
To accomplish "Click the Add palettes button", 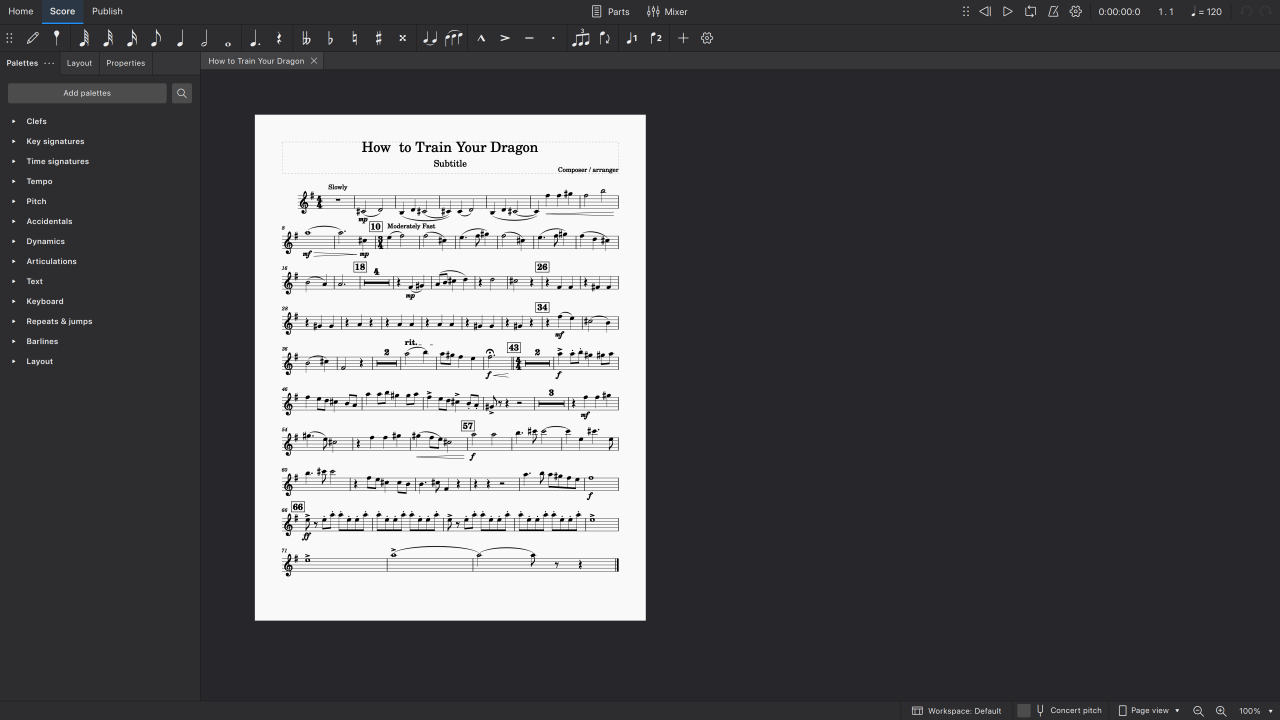I will click(87, 93).
